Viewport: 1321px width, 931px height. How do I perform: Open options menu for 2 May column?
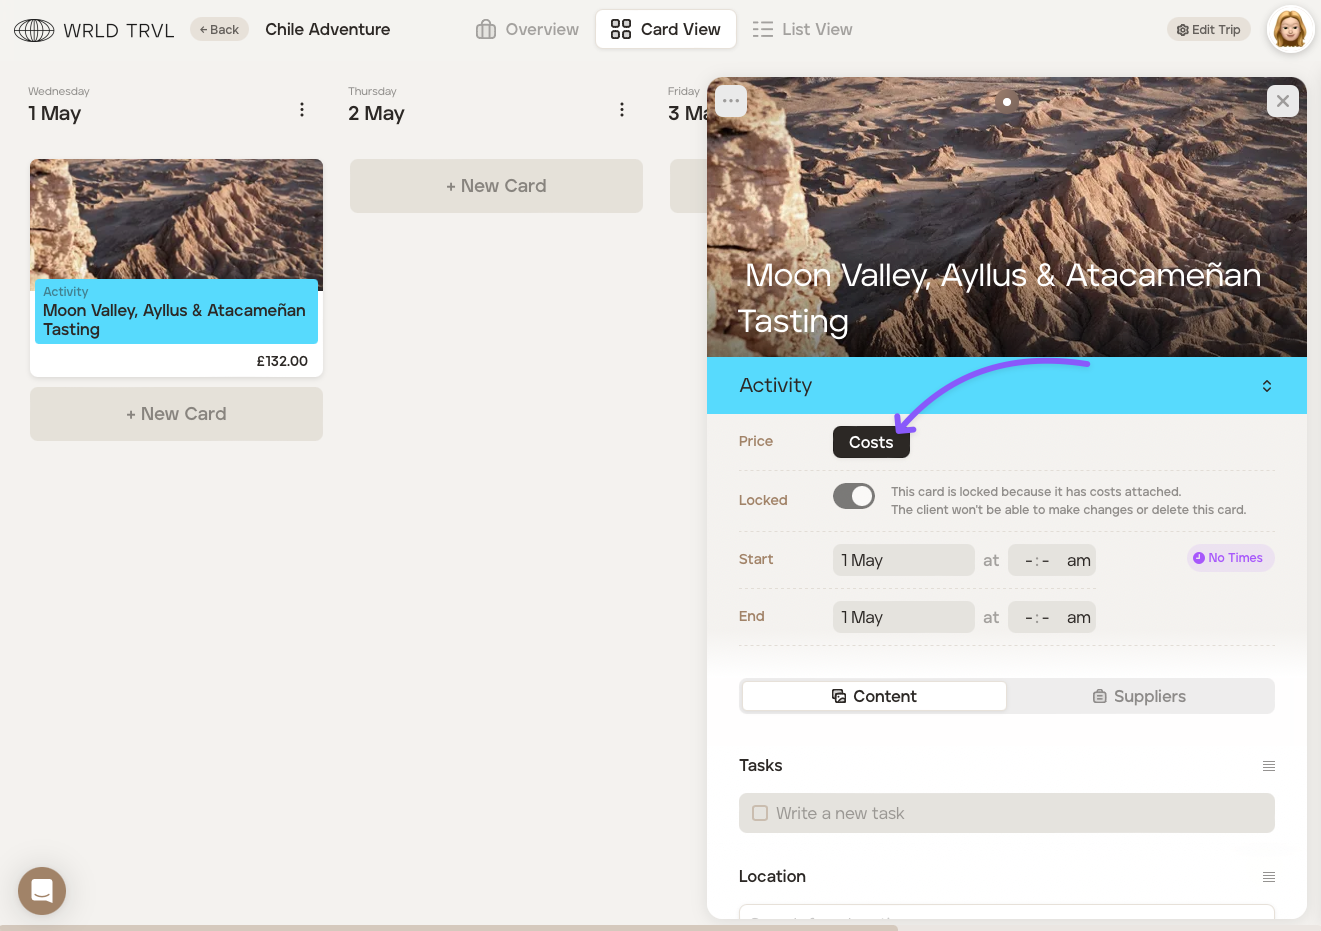(622, 110)
